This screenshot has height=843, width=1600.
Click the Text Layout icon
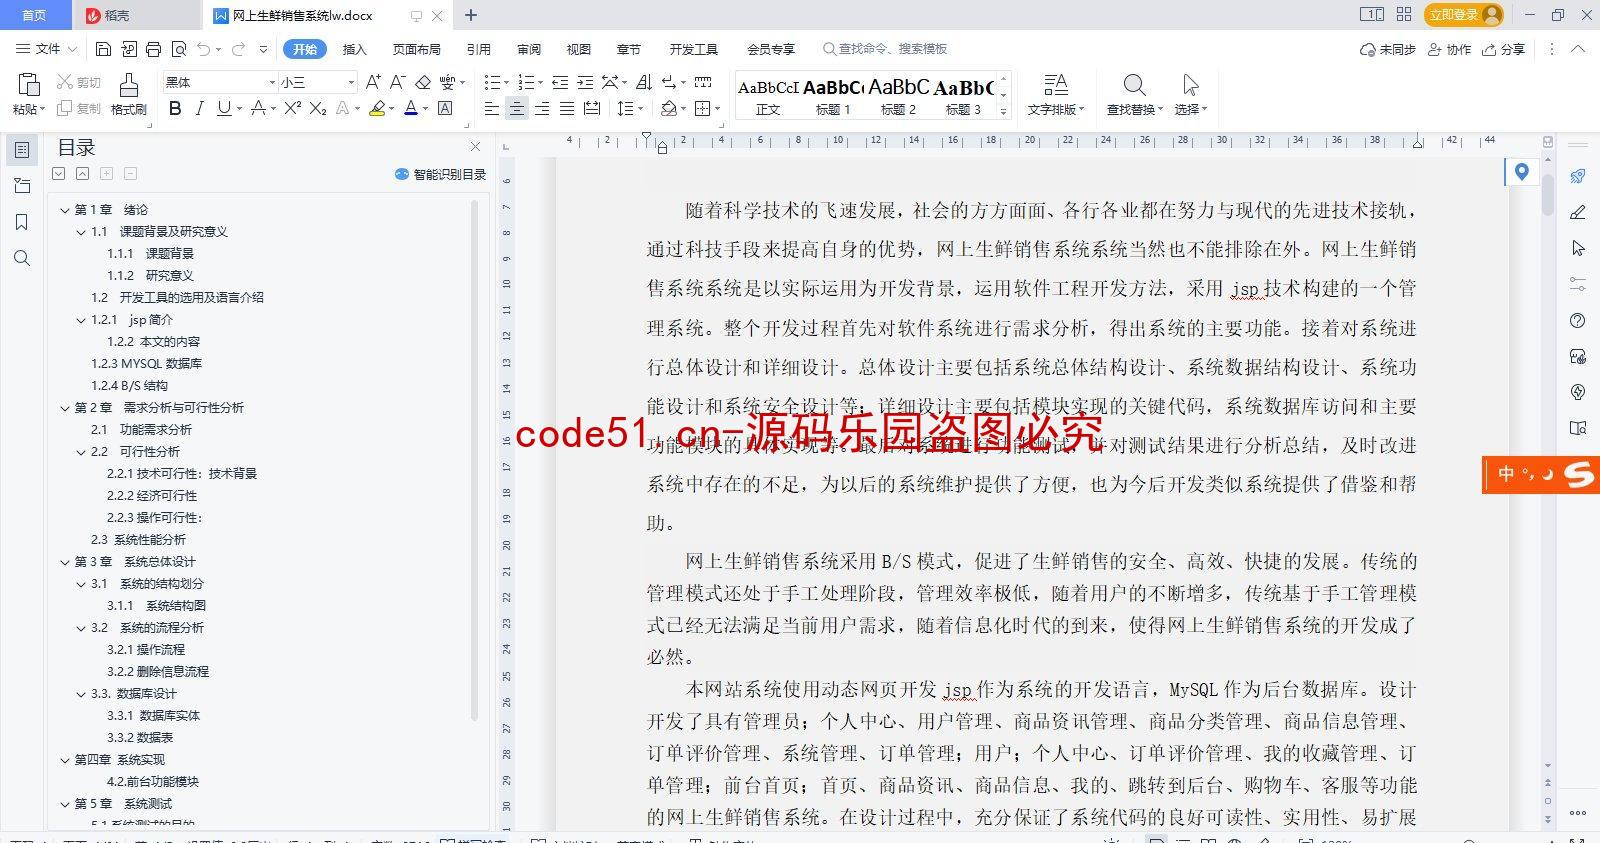(1055, 84)
